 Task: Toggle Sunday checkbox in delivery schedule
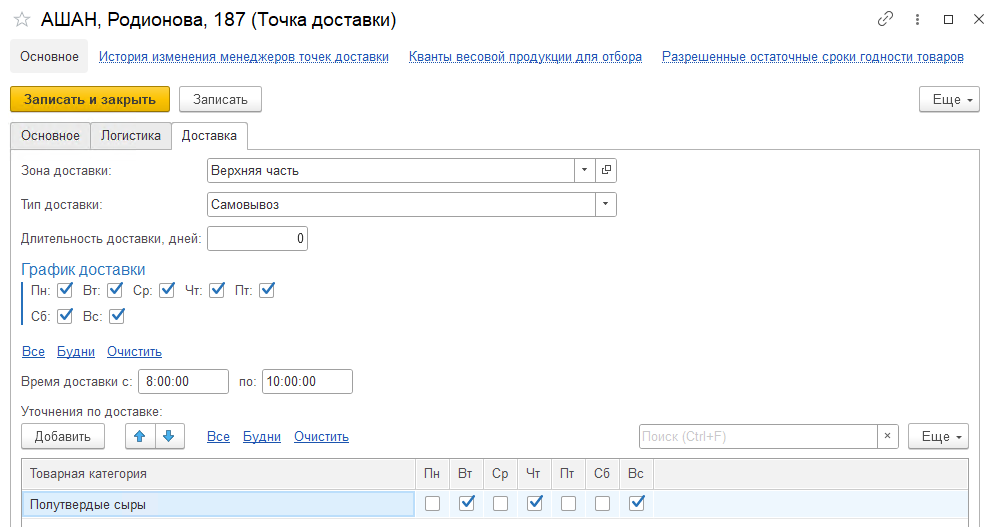coord(117,316)
